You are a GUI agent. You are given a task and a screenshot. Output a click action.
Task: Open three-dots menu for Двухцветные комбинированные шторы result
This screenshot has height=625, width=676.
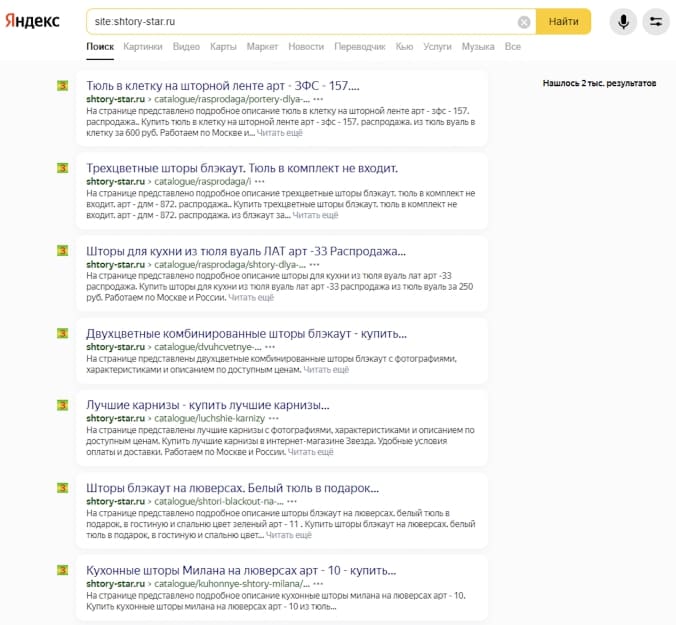pos(270,347)
